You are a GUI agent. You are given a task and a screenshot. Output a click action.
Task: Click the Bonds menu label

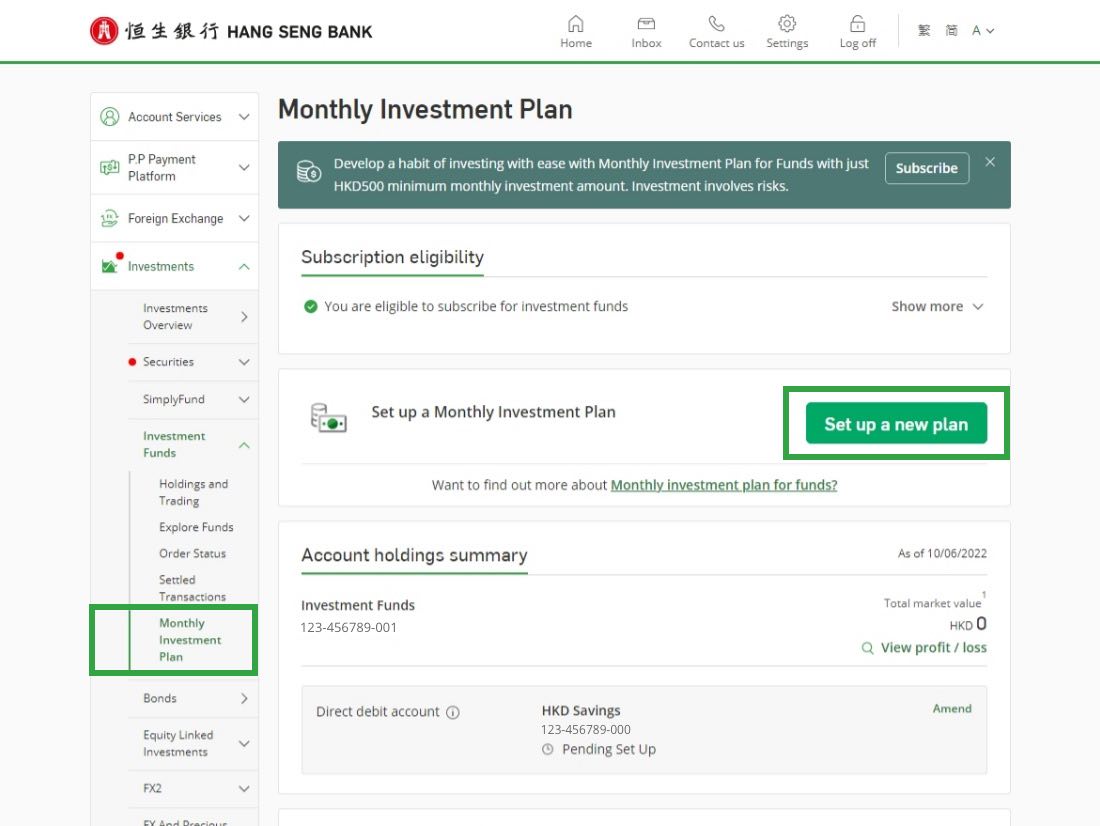point(160,698)
